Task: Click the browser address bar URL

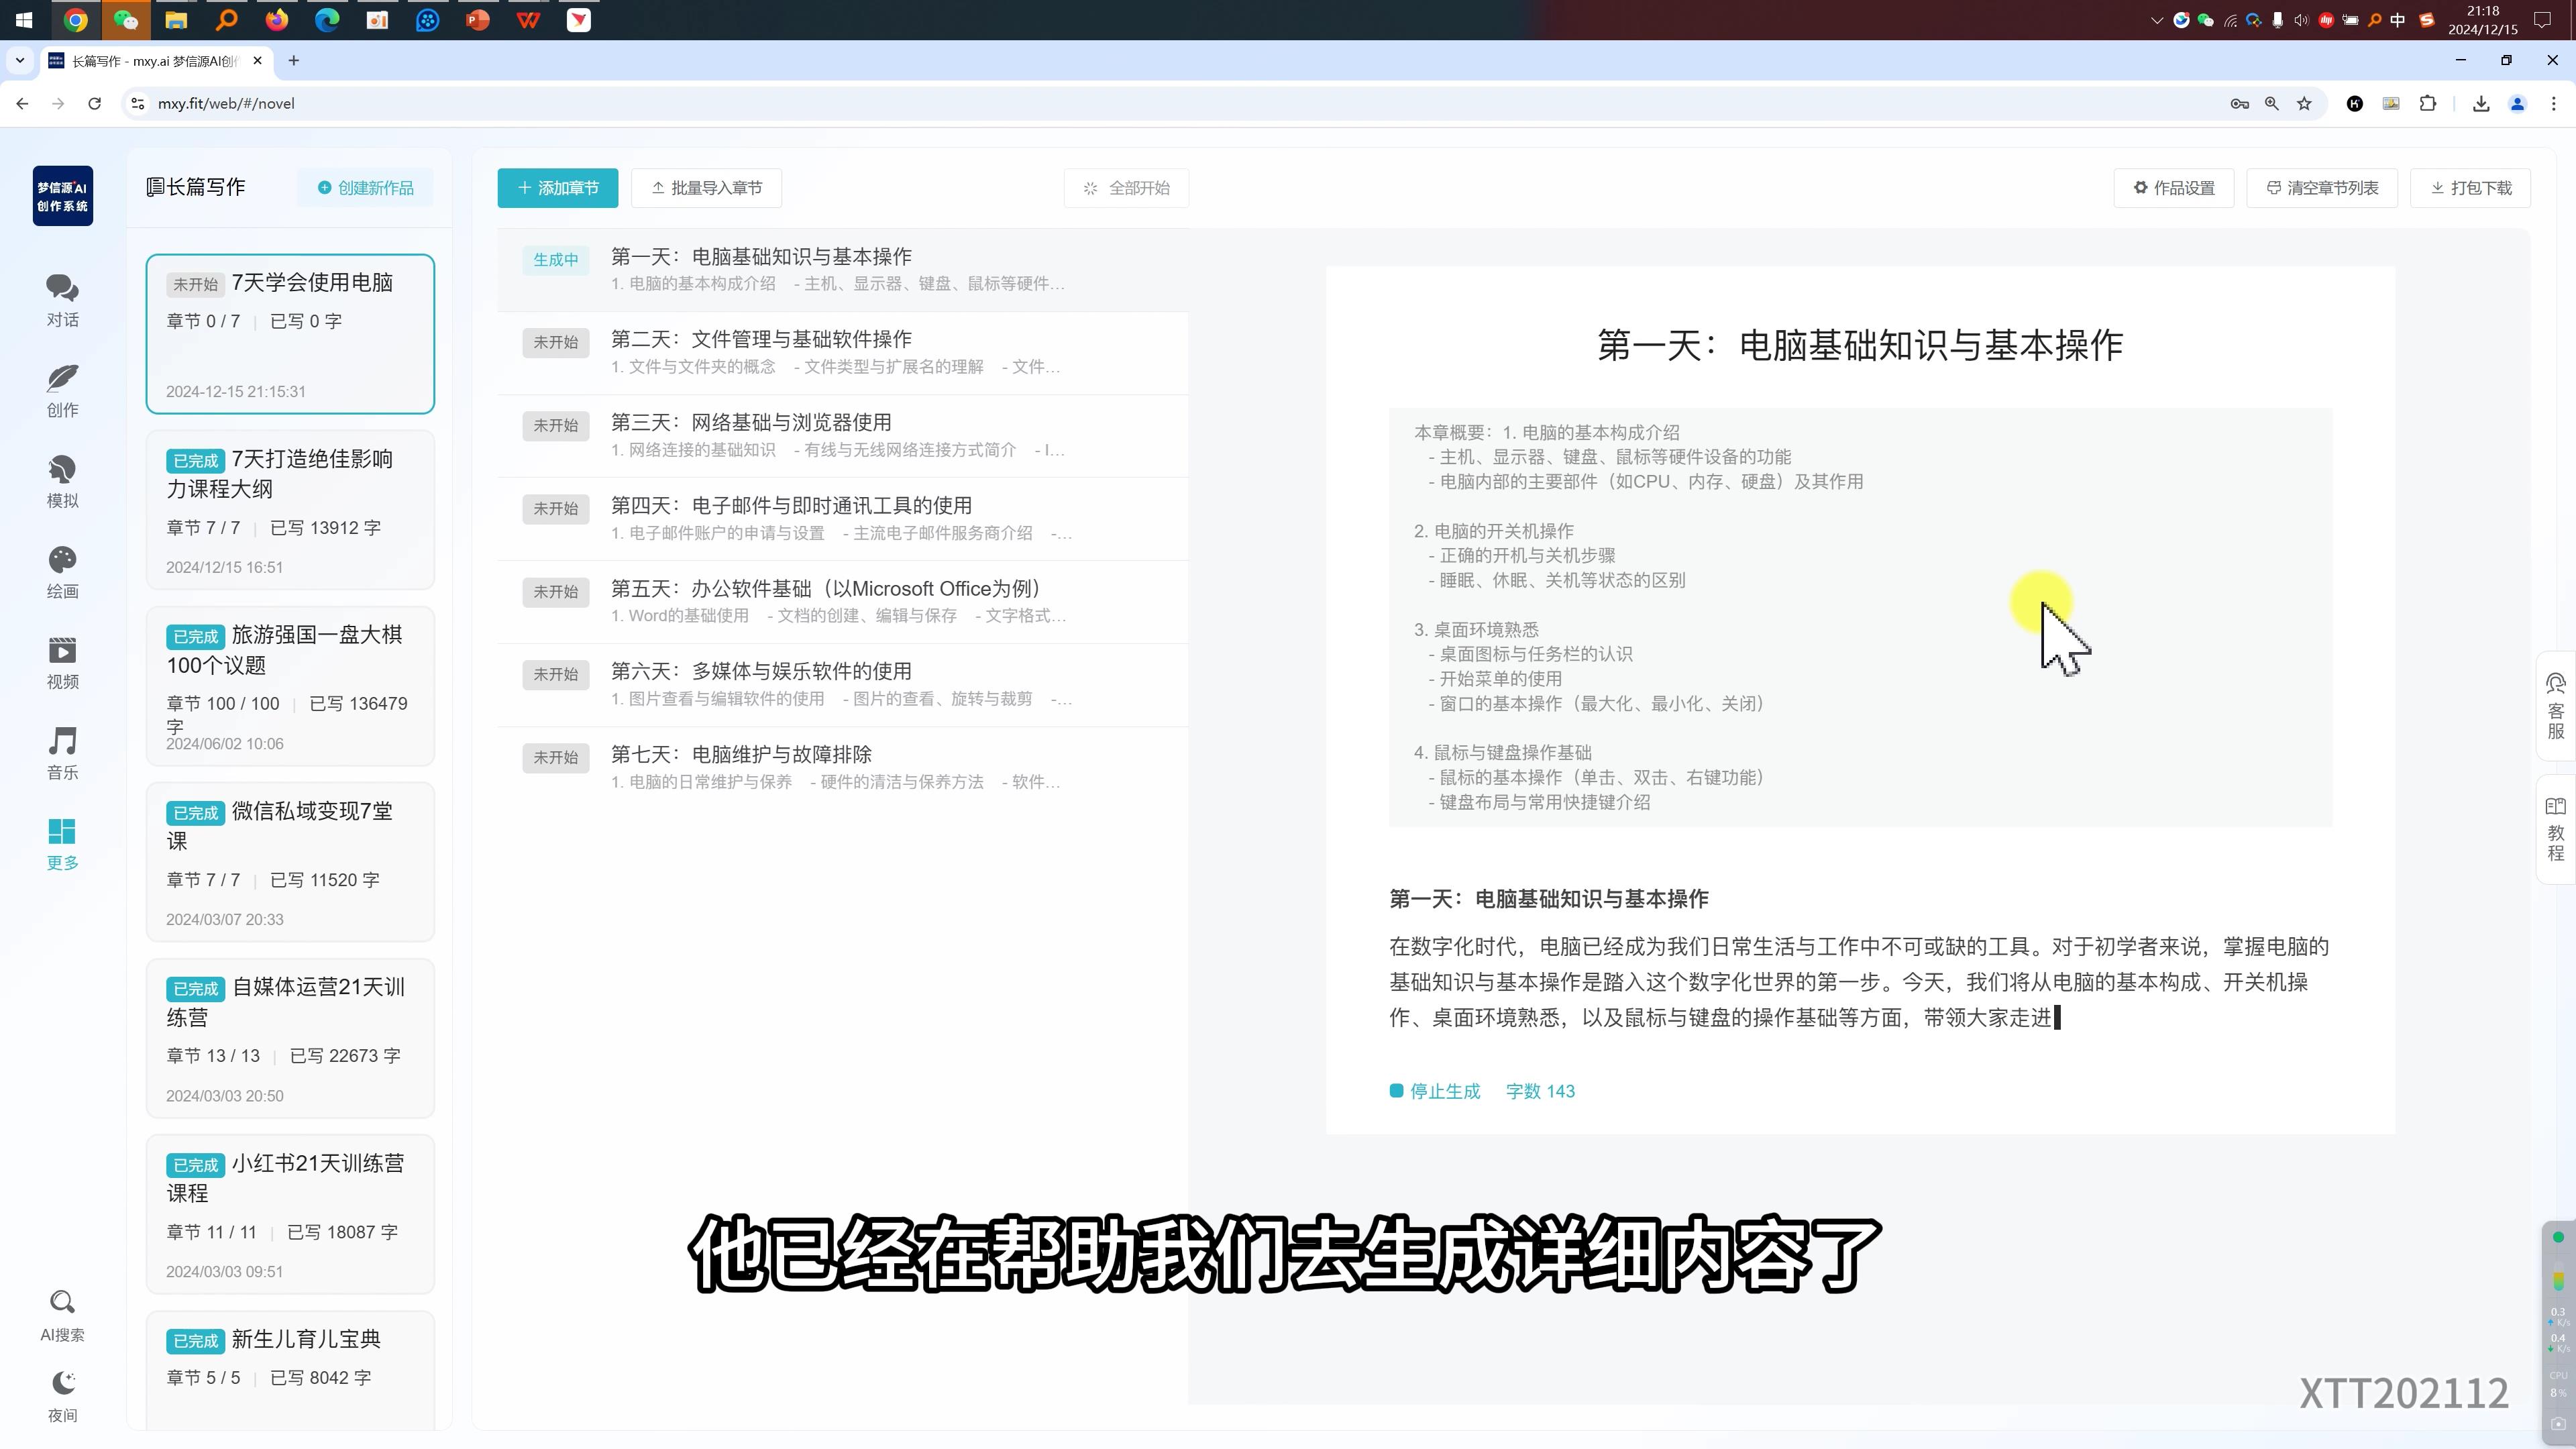Action: tap(226, 103)
